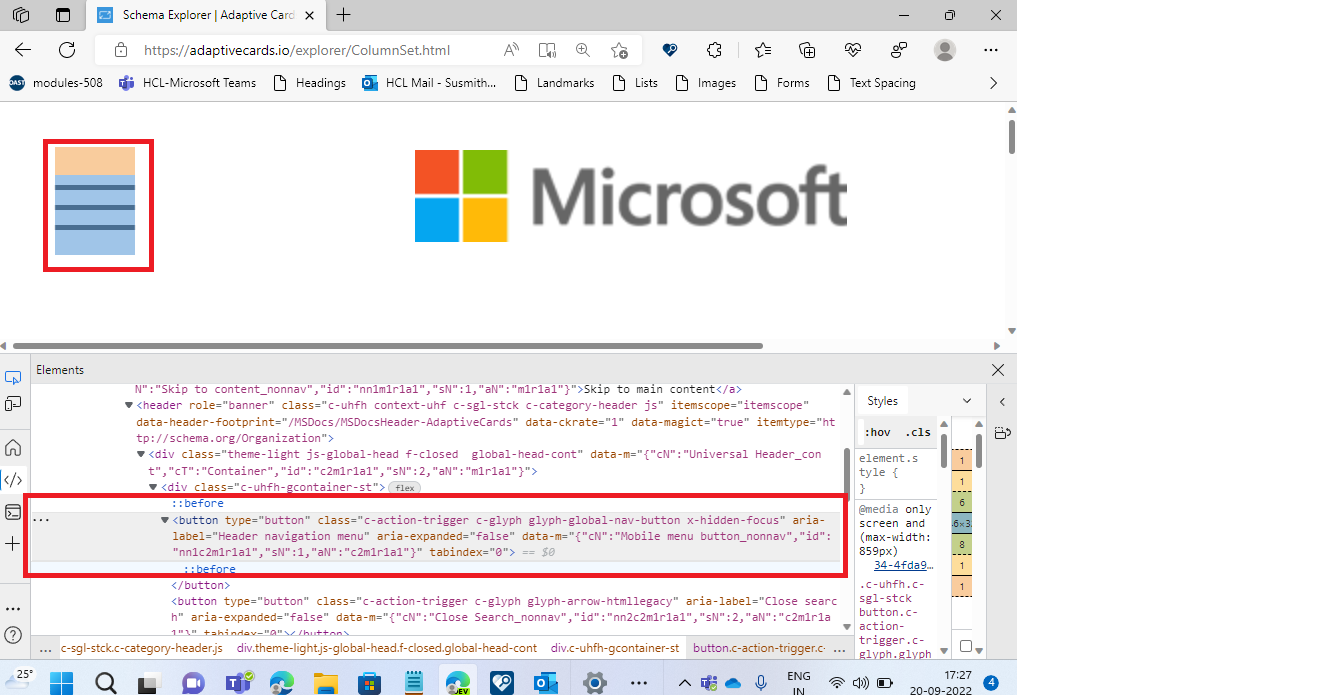Viewport: 1344px width, 695px height.
Task: Open Edge Settings and more menu
Action: [x=991, y=50]
